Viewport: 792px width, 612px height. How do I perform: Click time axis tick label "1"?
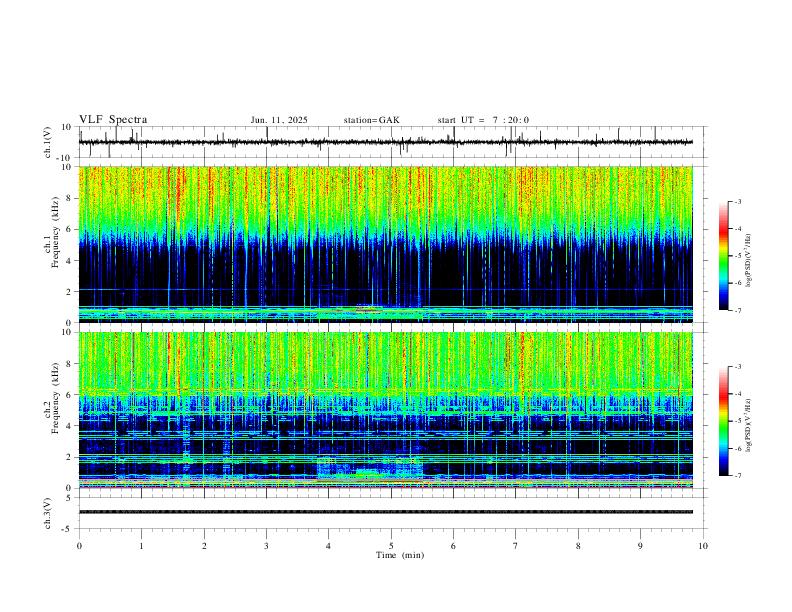(x=141, y=546)
